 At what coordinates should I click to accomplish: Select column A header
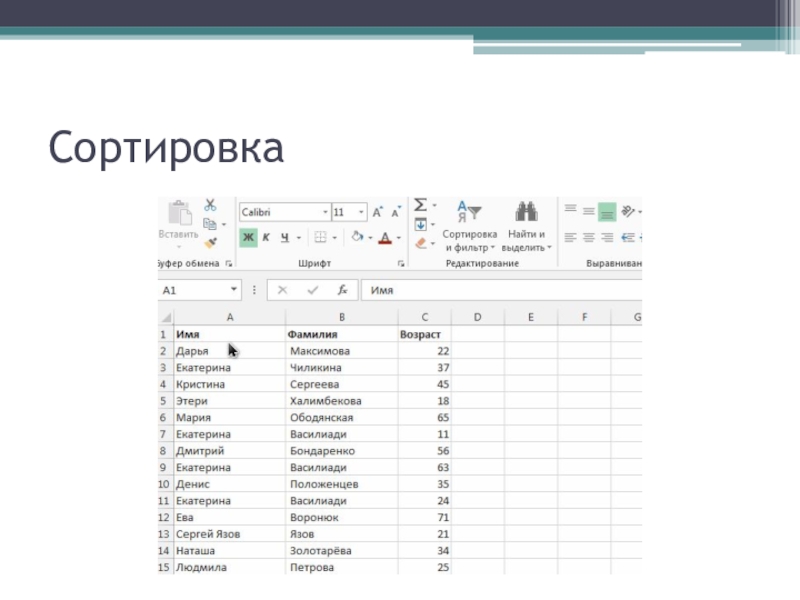tap(230, 317)
